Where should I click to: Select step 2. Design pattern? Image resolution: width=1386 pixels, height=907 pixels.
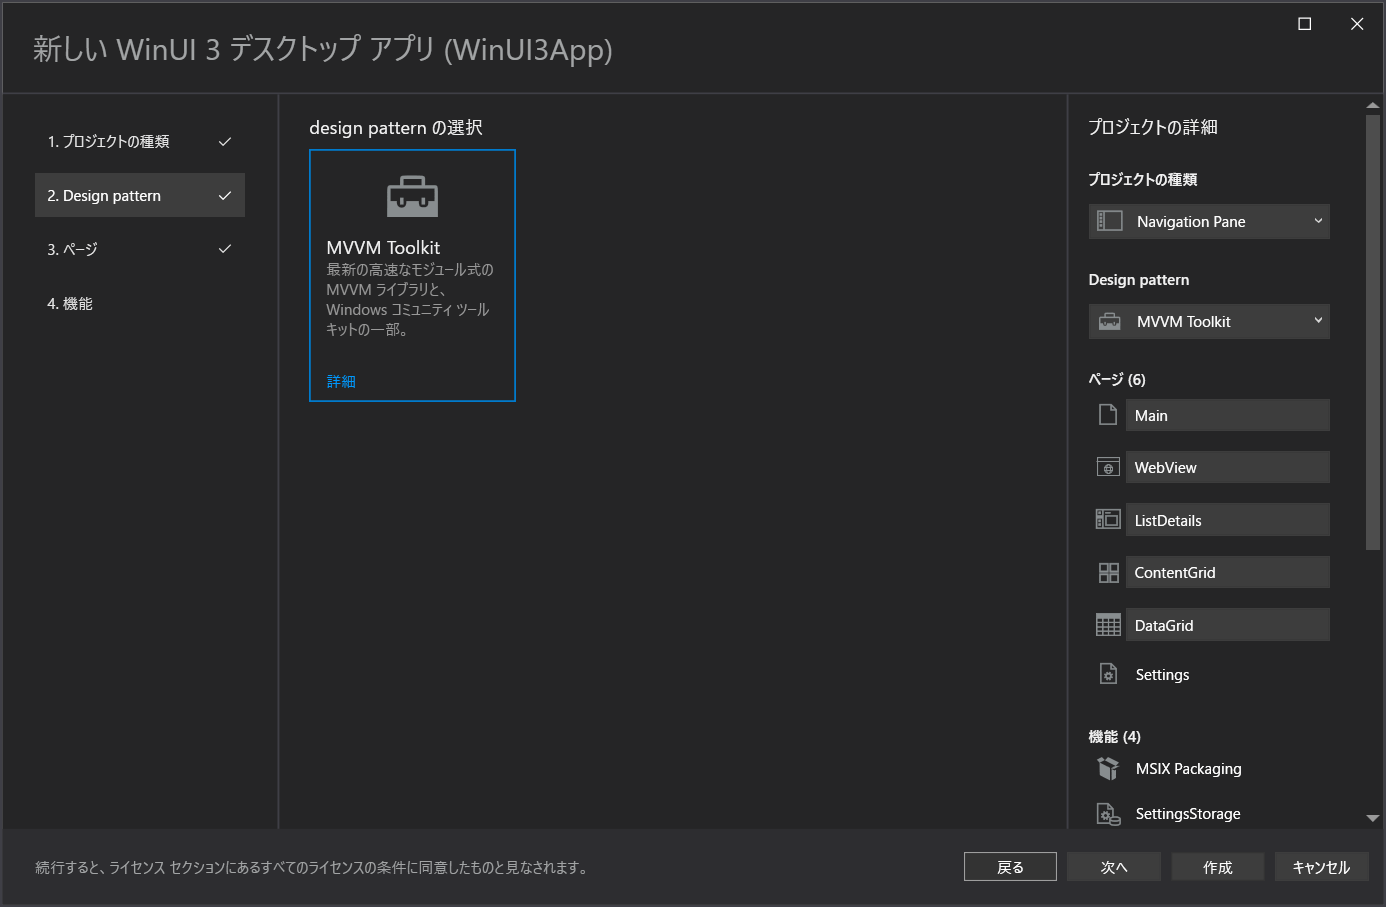[x=140, y=195]
